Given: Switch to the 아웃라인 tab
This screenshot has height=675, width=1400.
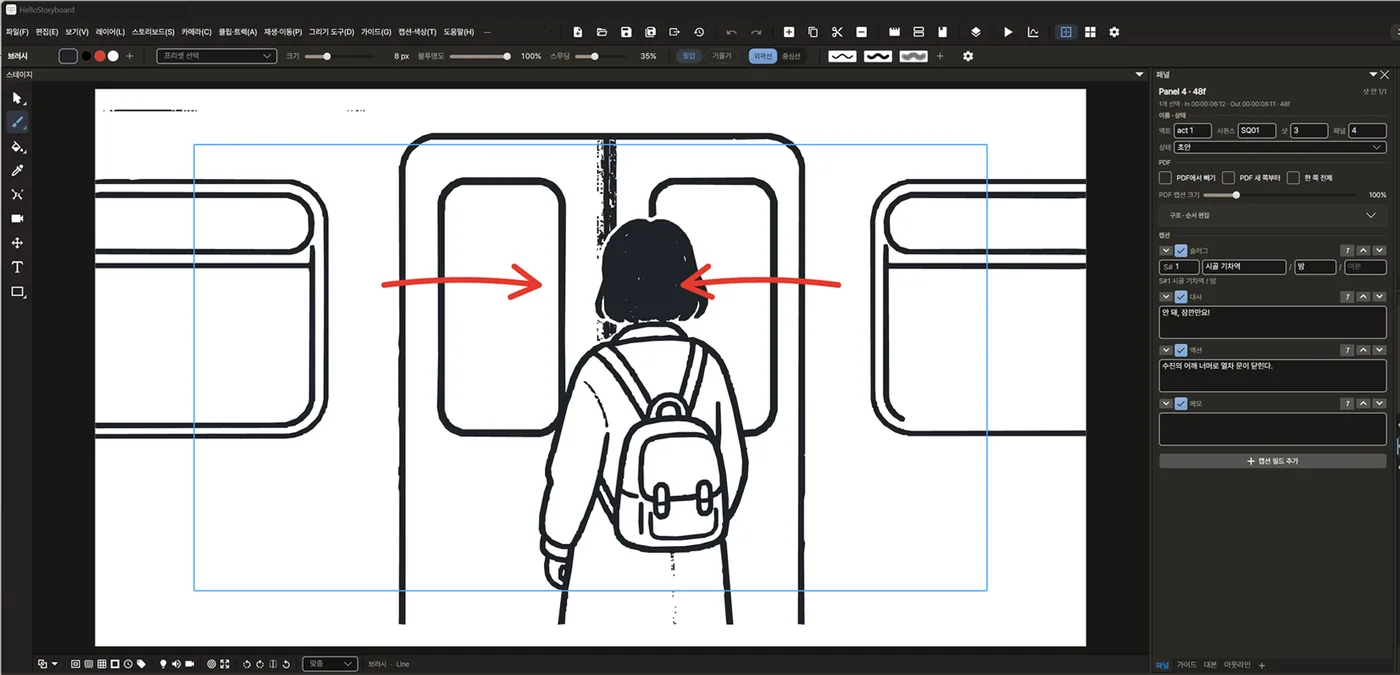Looking at the screenshot, I should coord(1237,664).
